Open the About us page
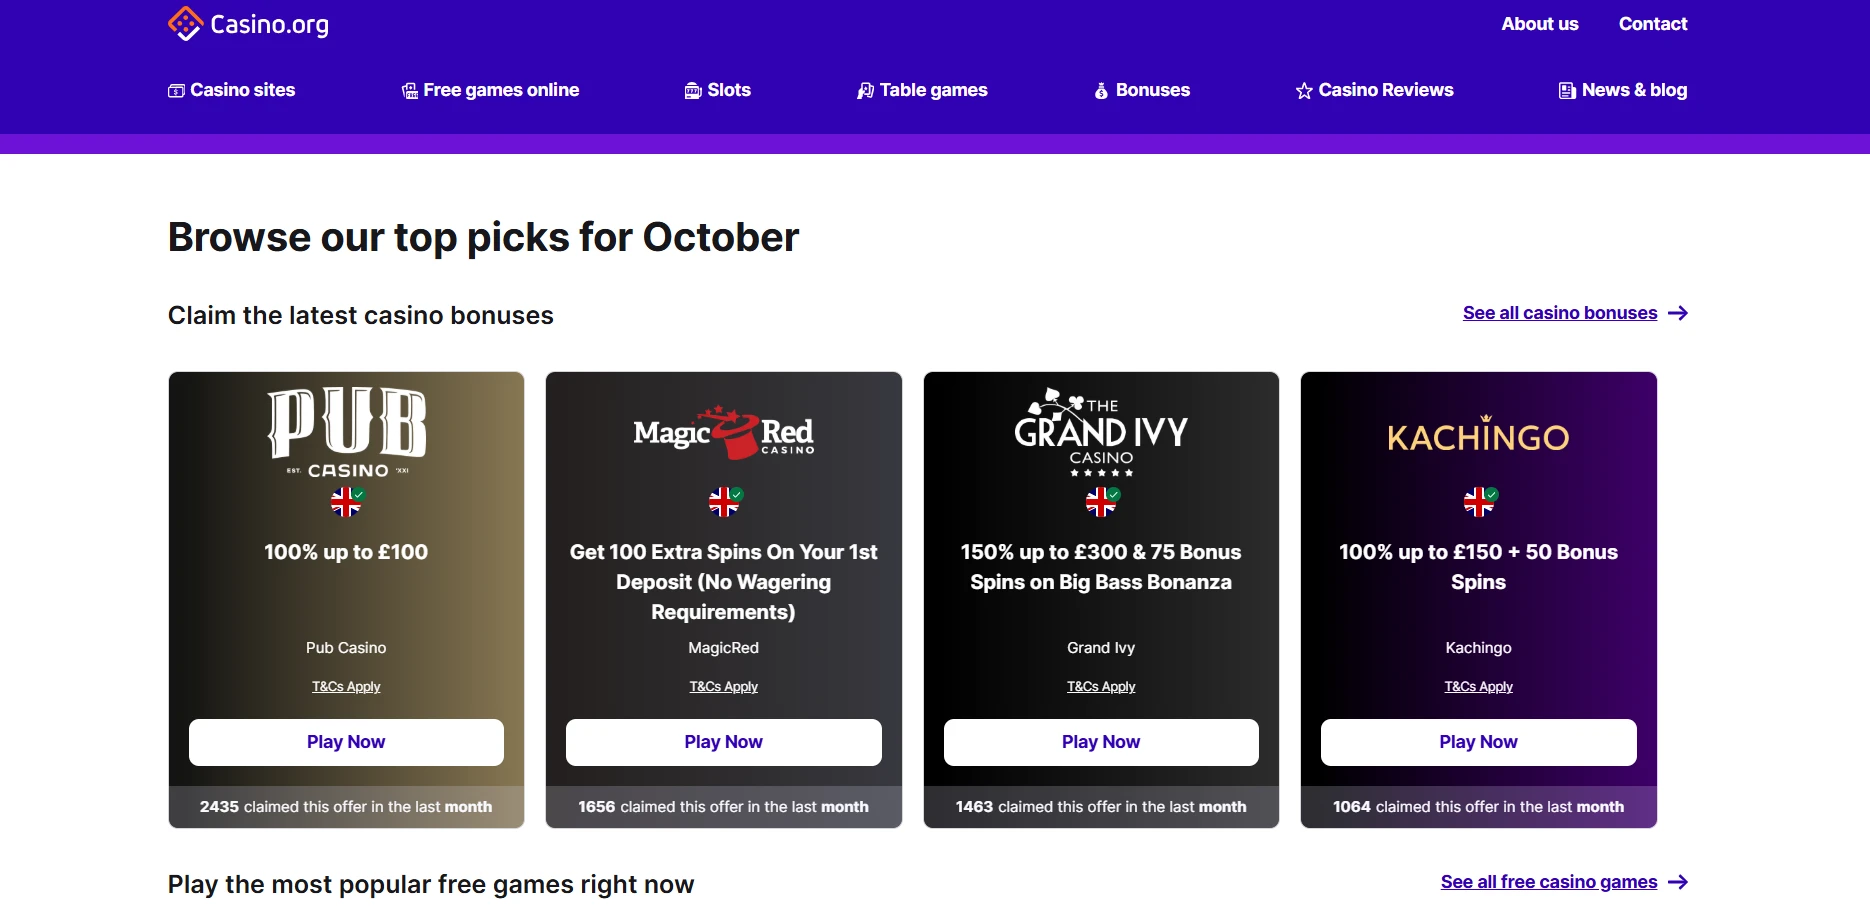Viewport: 1870px width, 916px height. [x=1539, y=24]
